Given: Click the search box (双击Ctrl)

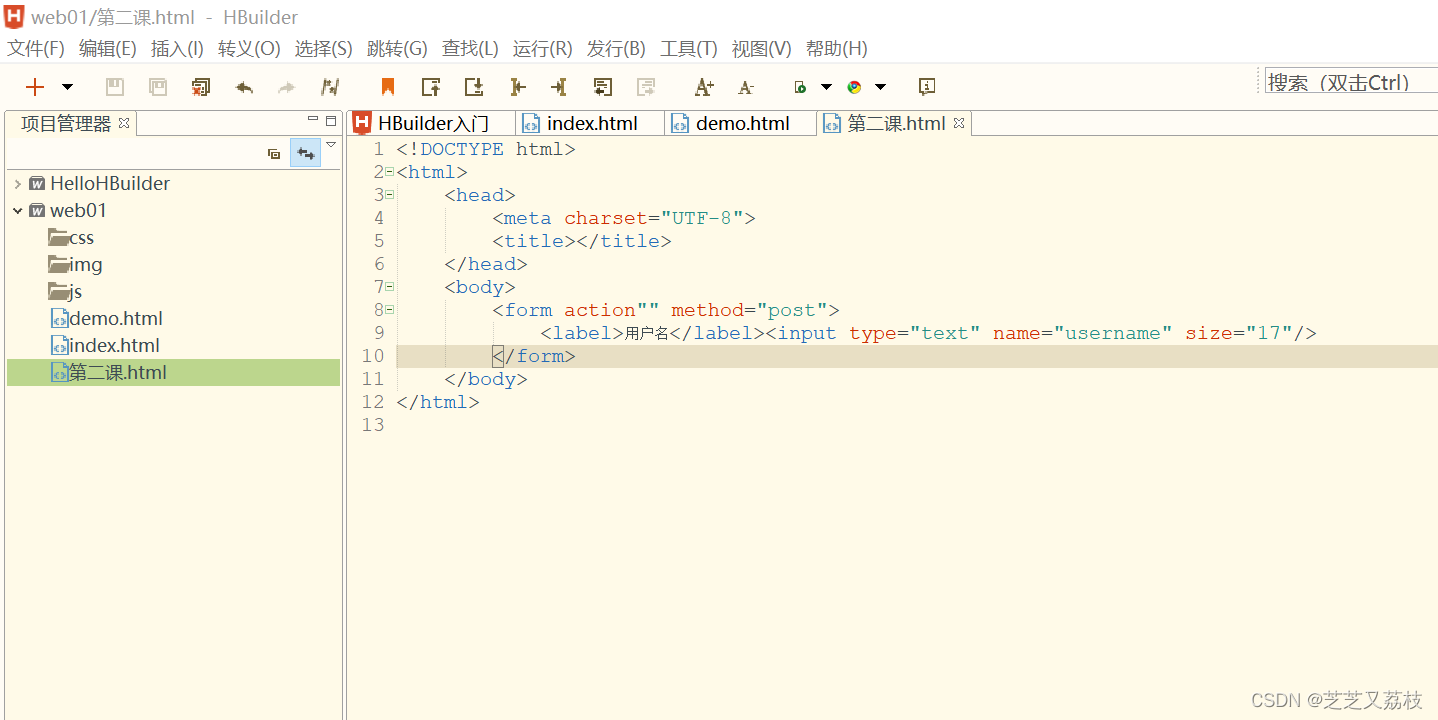Looking at the screenshot, I should (x=1351, y=82).
